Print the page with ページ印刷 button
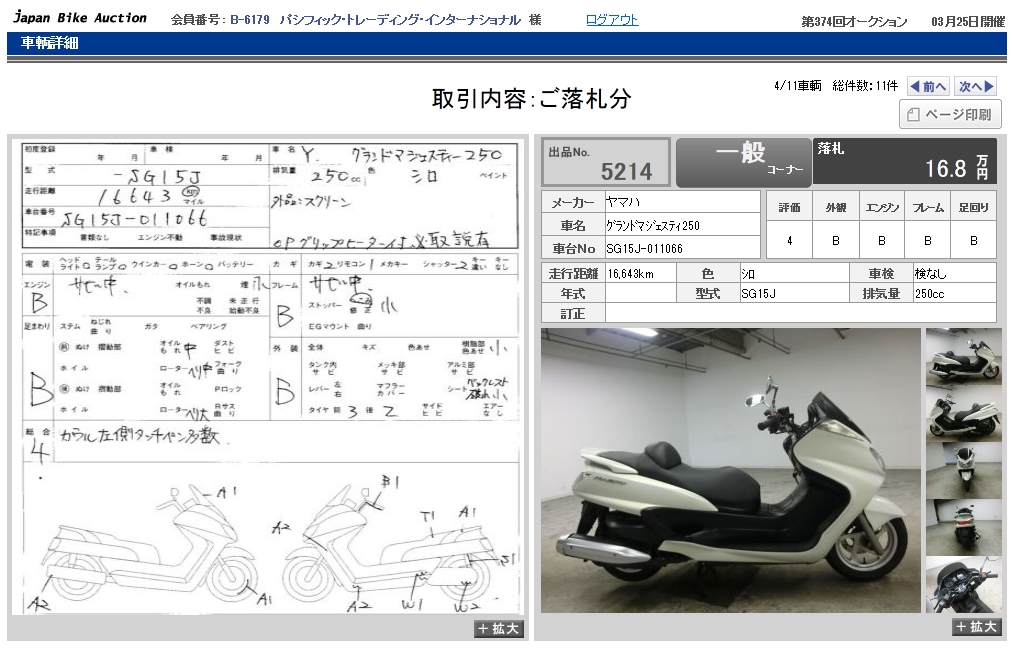 click(x=949, y=115)
